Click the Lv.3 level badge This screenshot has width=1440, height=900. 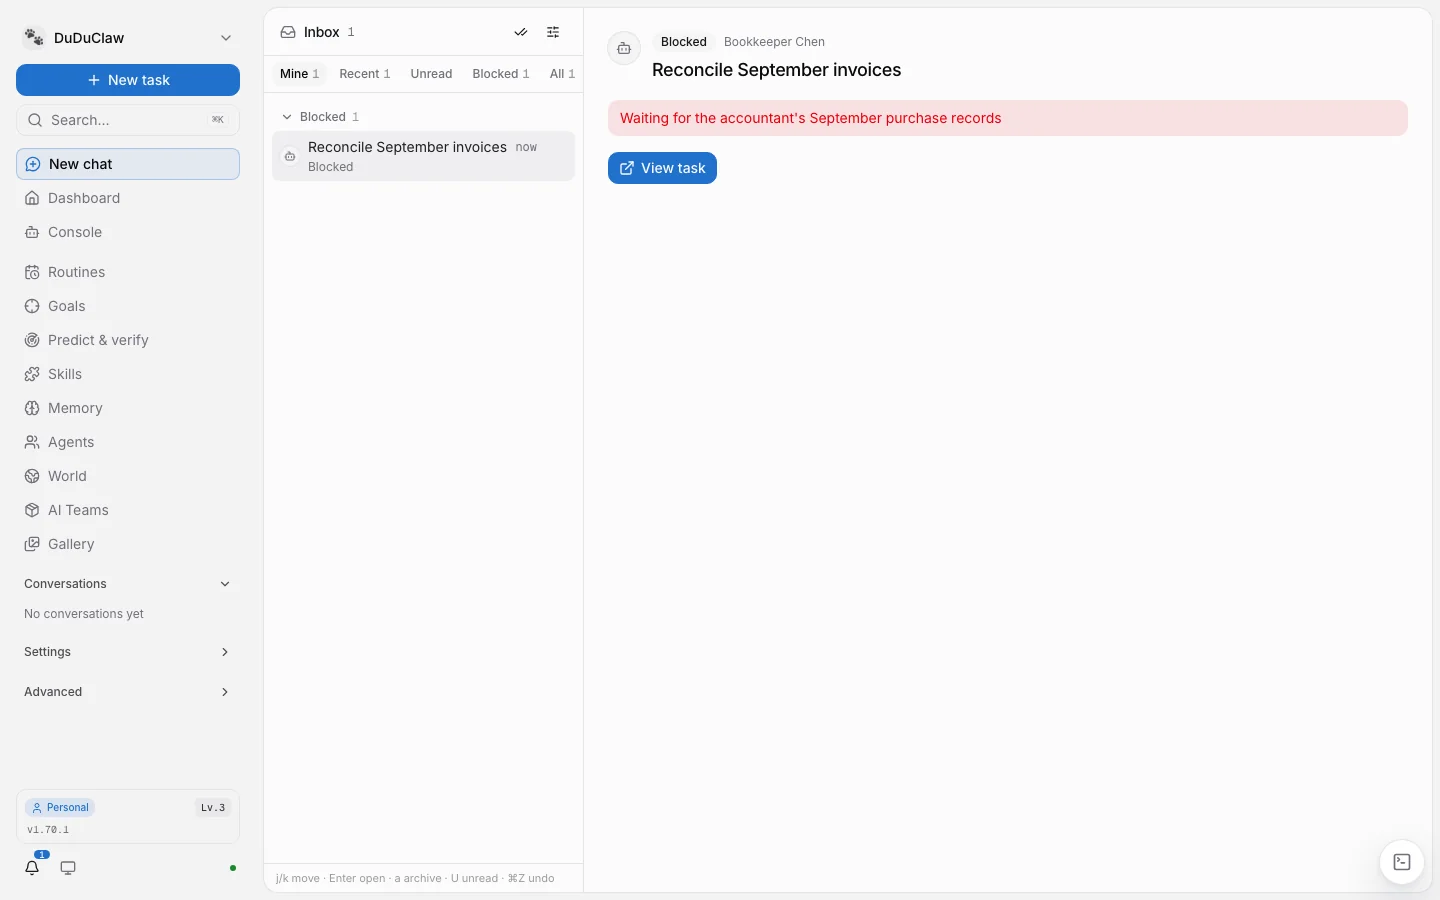click(213, 808)
